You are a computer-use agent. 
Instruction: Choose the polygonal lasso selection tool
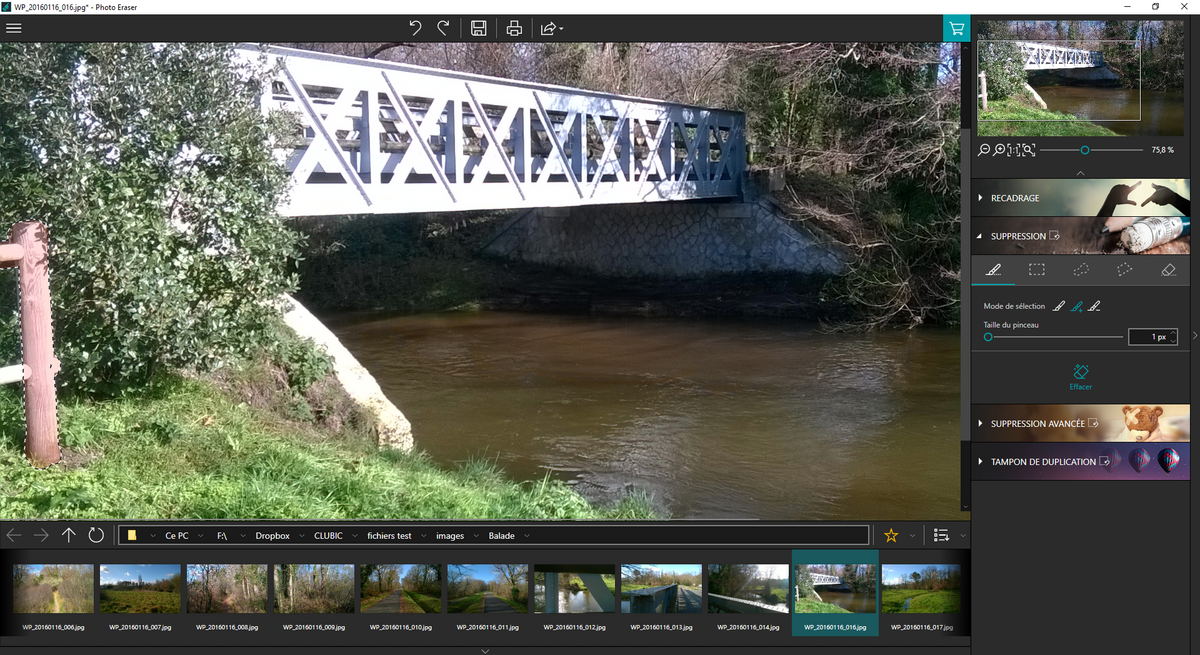(x=1124, y=270)
